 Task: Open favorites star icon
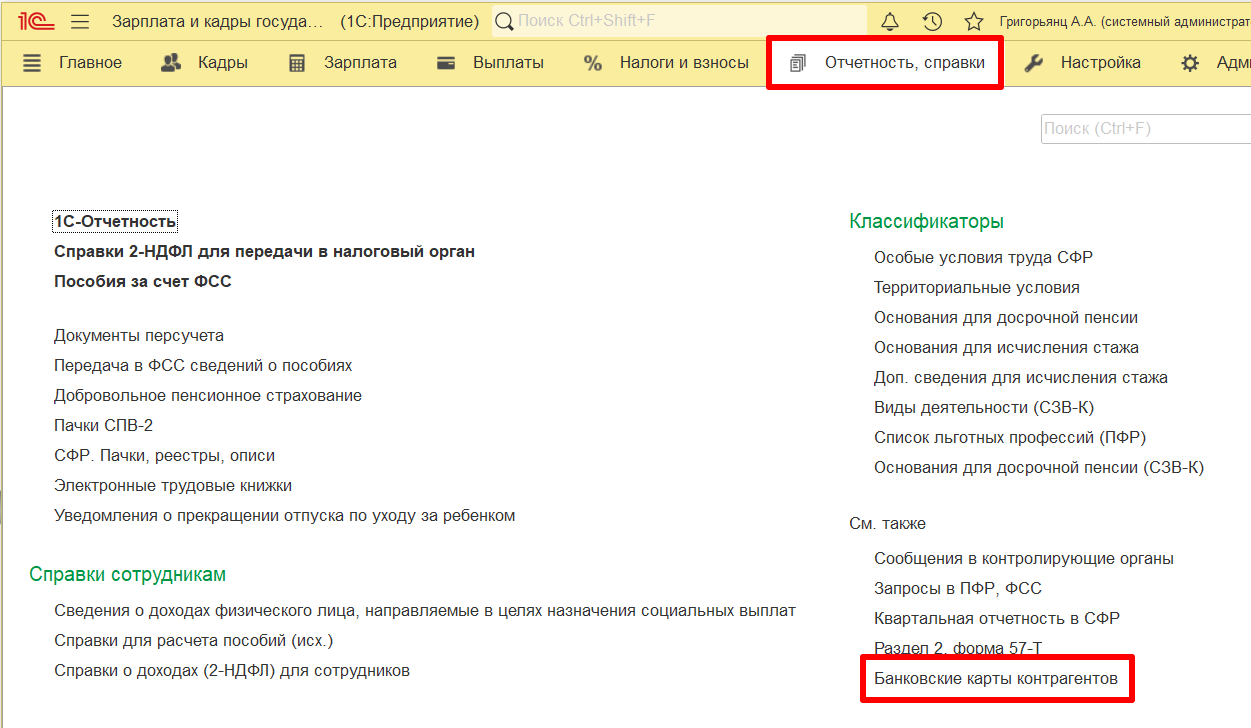point(973,21)
